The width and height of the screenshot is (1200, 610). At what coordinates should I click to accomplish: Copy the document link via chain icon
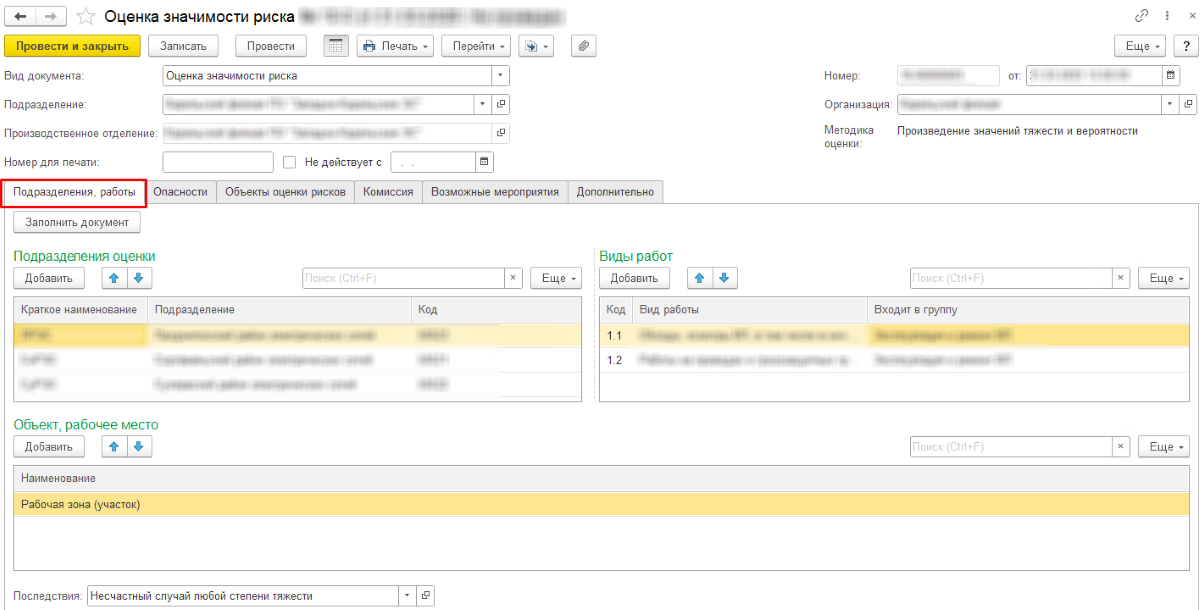pyautogui.click(x=1141, y=17)
